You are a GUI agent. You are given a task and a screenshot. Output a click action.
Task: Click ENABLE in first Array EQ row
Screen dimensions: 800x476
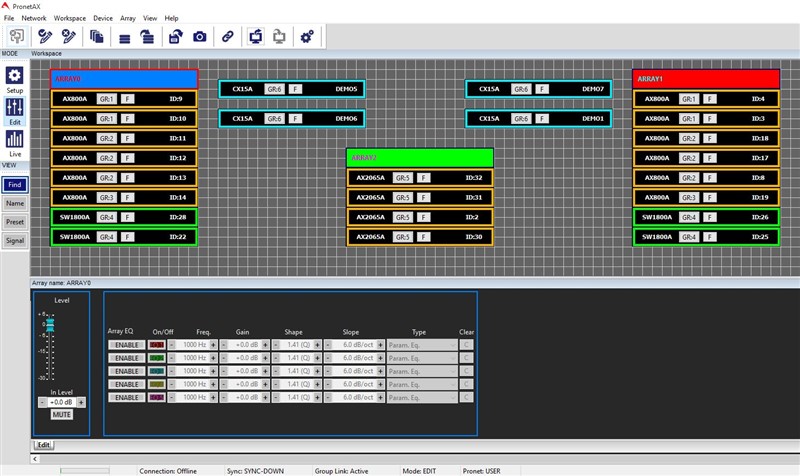pyautogui.click(x=127, y=345)
